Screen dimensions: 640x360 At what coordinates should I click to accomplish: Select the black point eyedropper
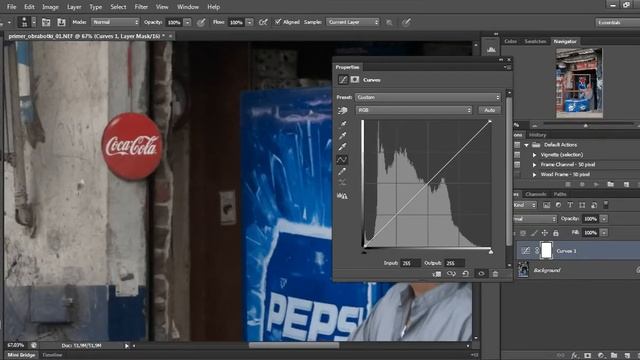pos(343,124)
